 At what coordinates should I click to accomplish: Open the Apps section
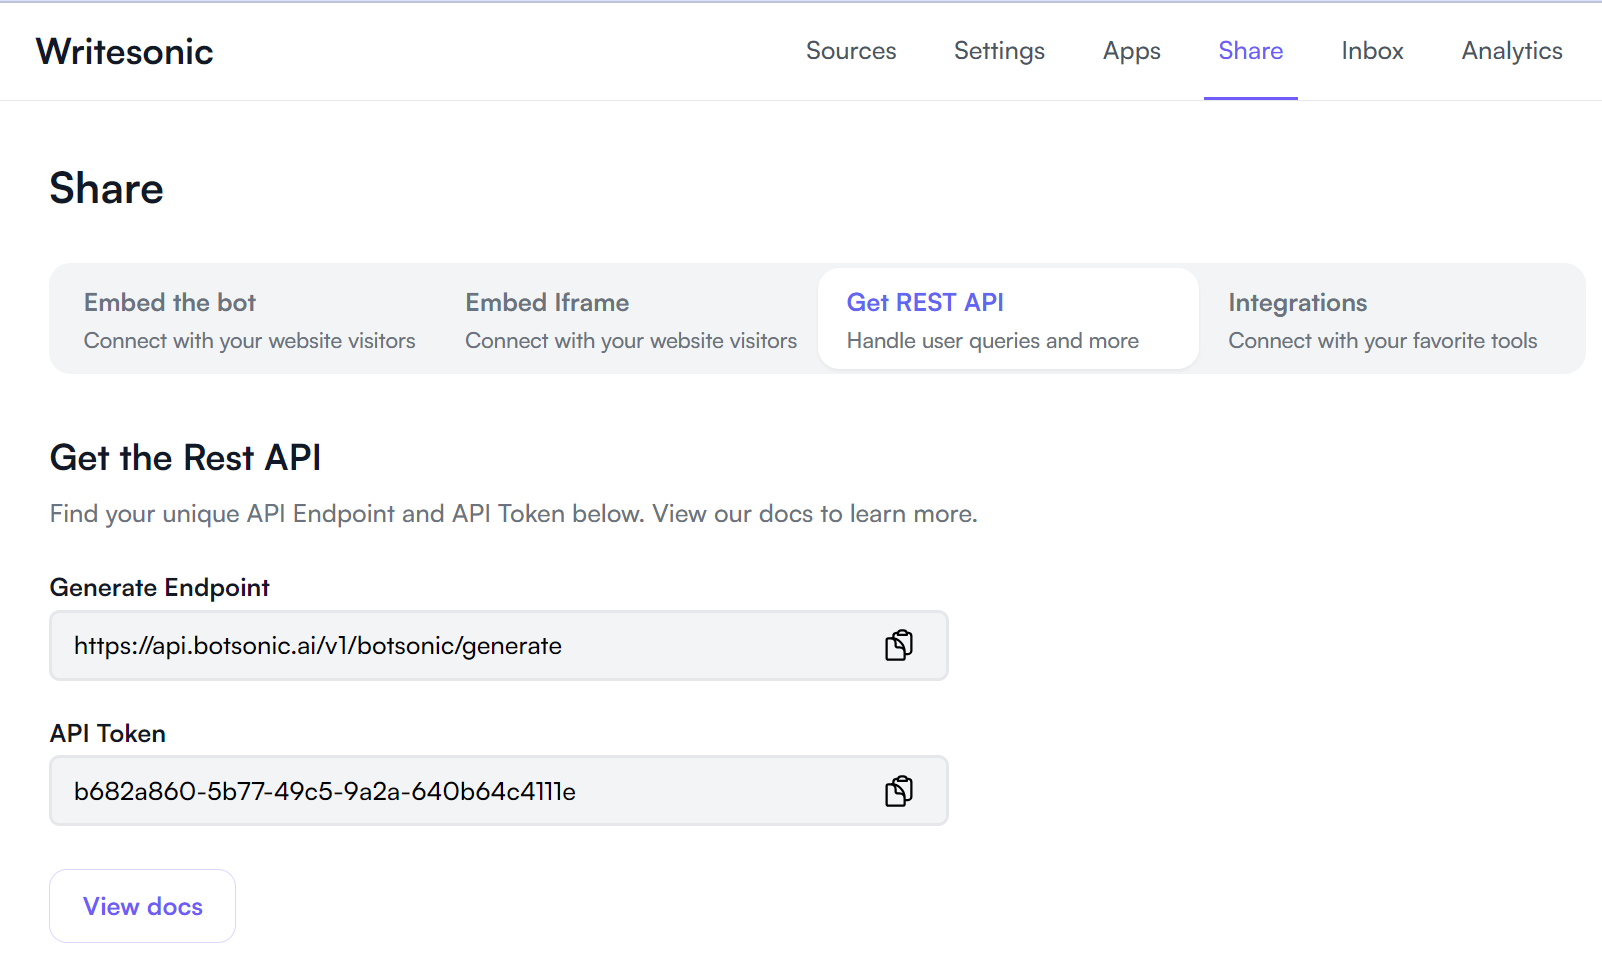(1131, 51)
